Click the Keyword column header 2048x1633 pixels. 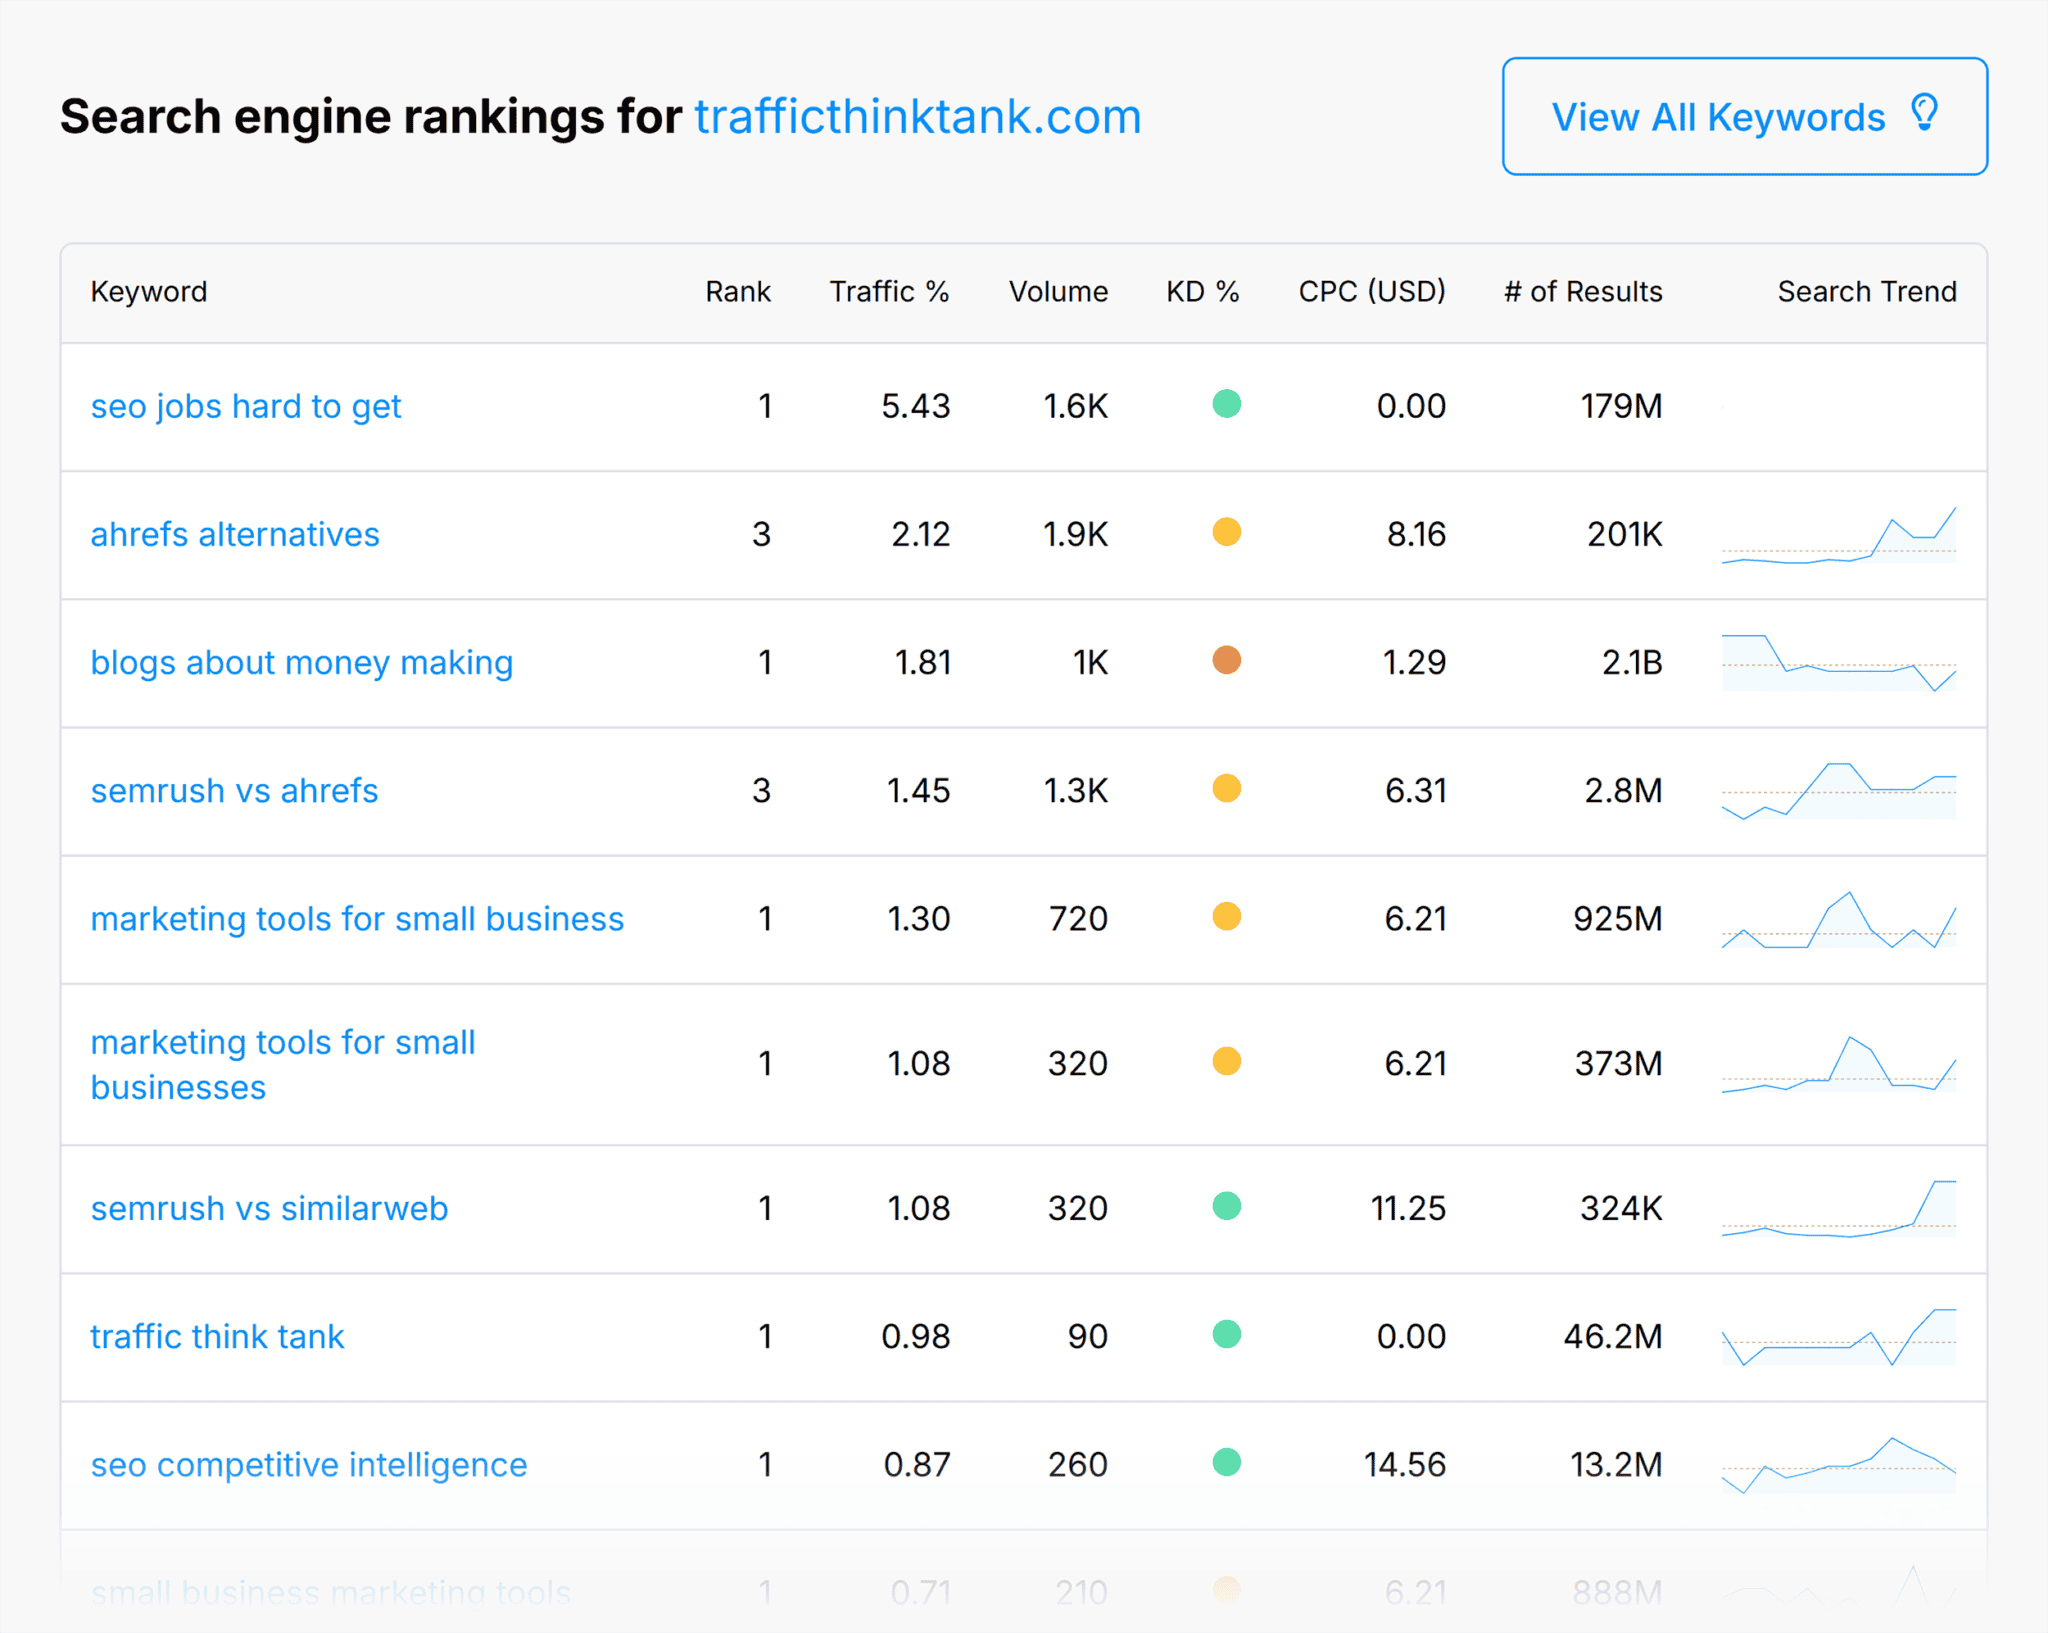coord(149,291)
